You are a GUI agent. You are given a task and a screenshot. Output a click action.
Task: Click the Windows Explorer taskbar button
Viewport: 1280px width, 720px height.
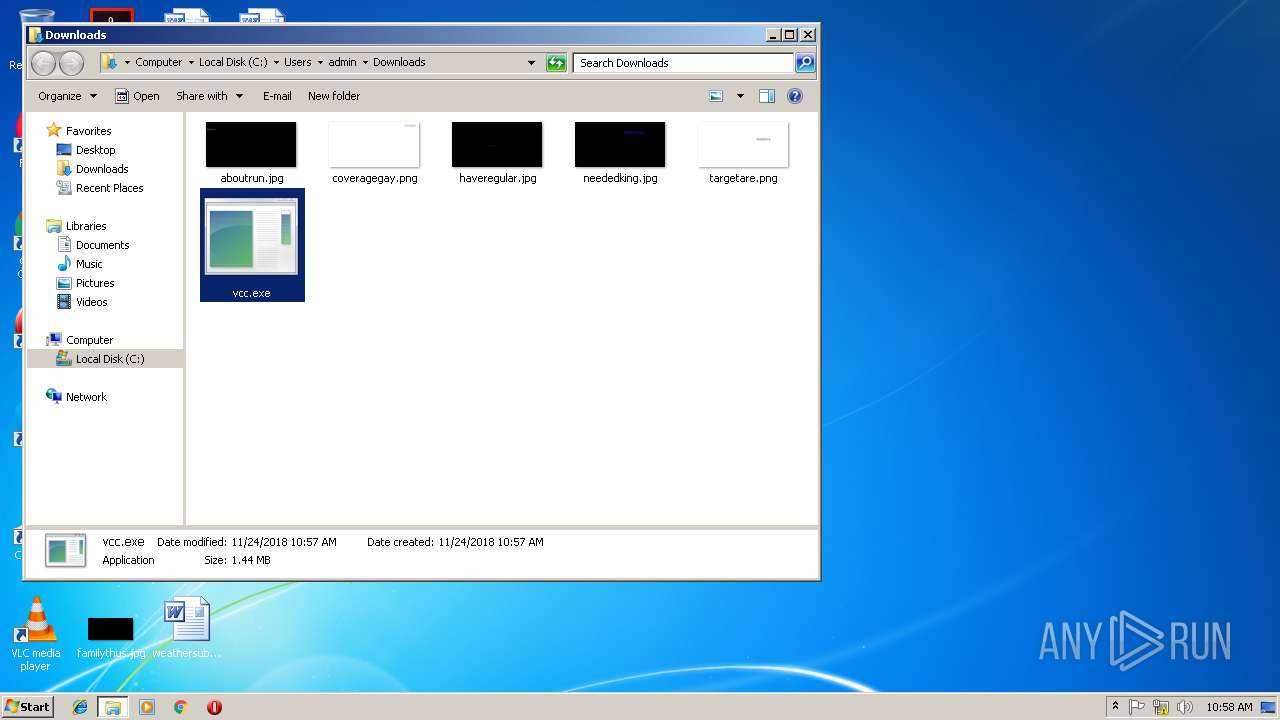point(113,707)
